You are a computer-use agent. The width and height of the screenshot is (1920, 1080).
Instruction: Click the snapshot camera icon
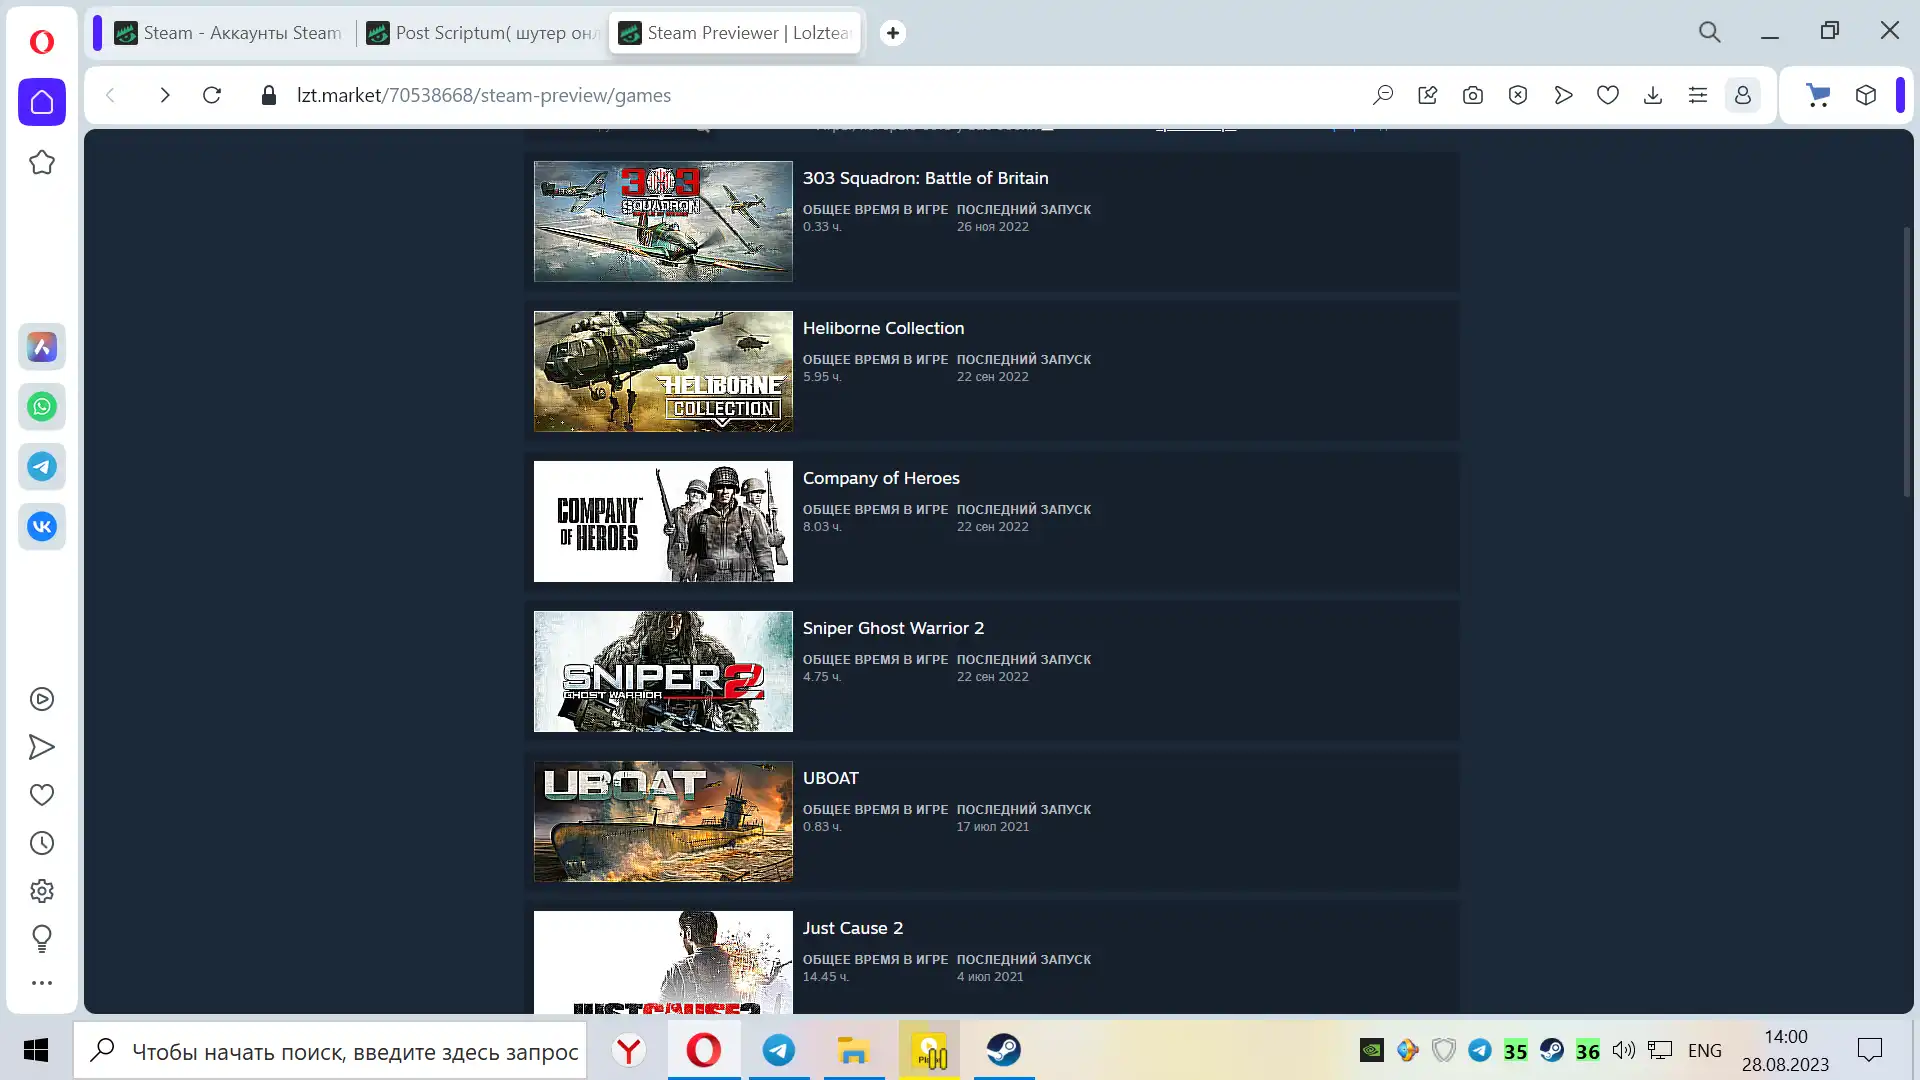[x=1472, y=95]
